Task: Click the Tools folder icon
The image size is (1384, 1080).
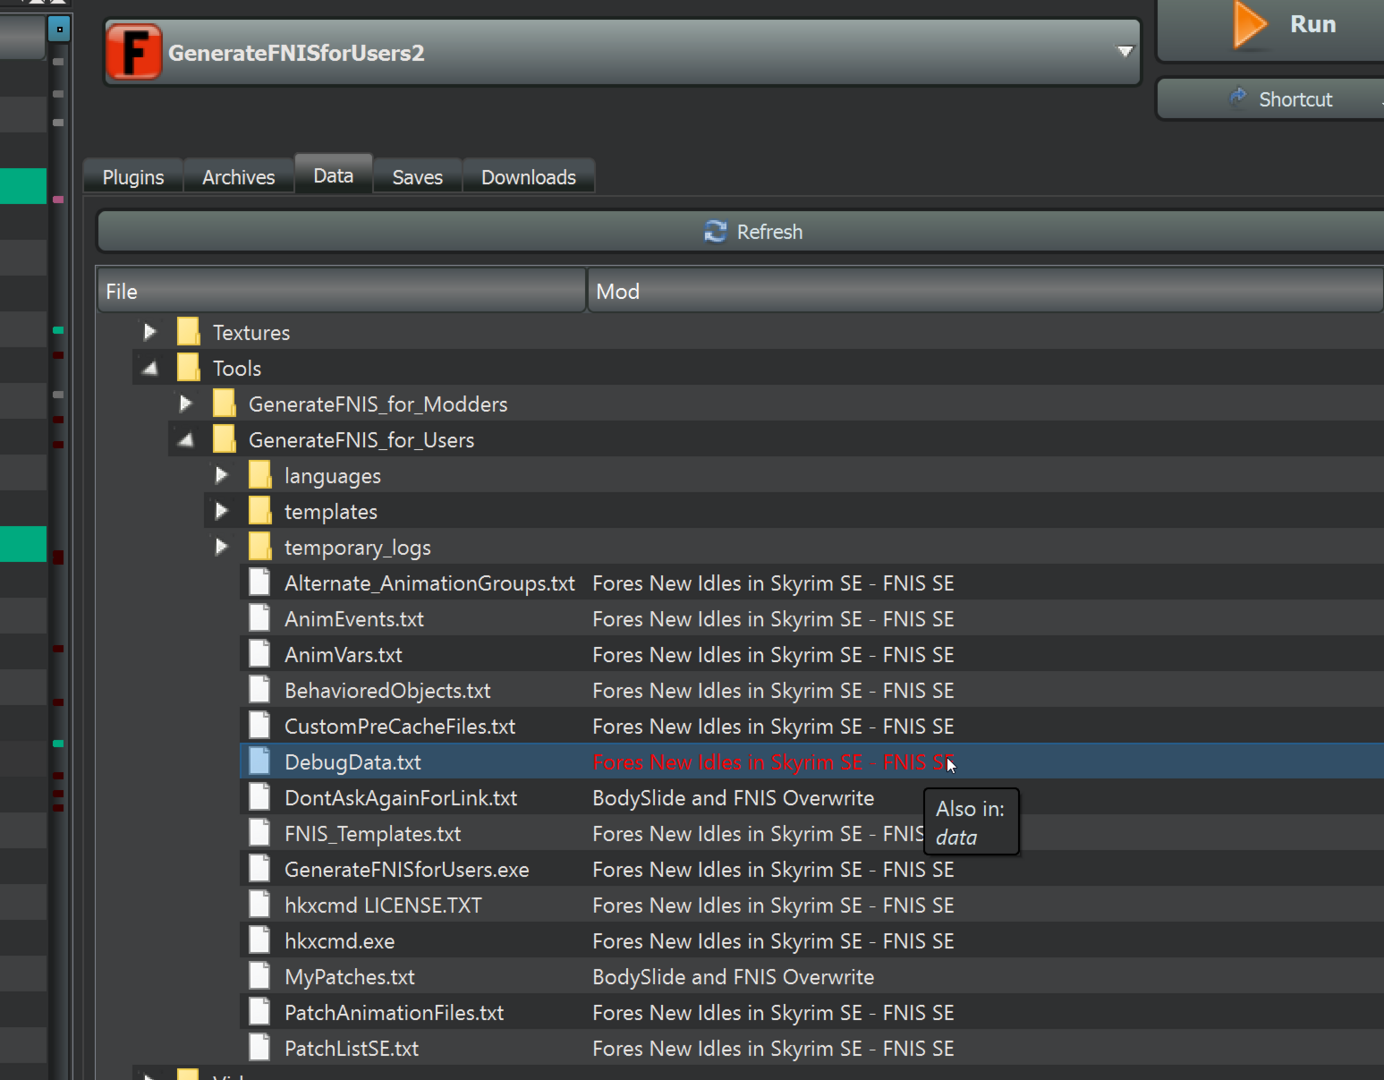Action: coord(188,367)
